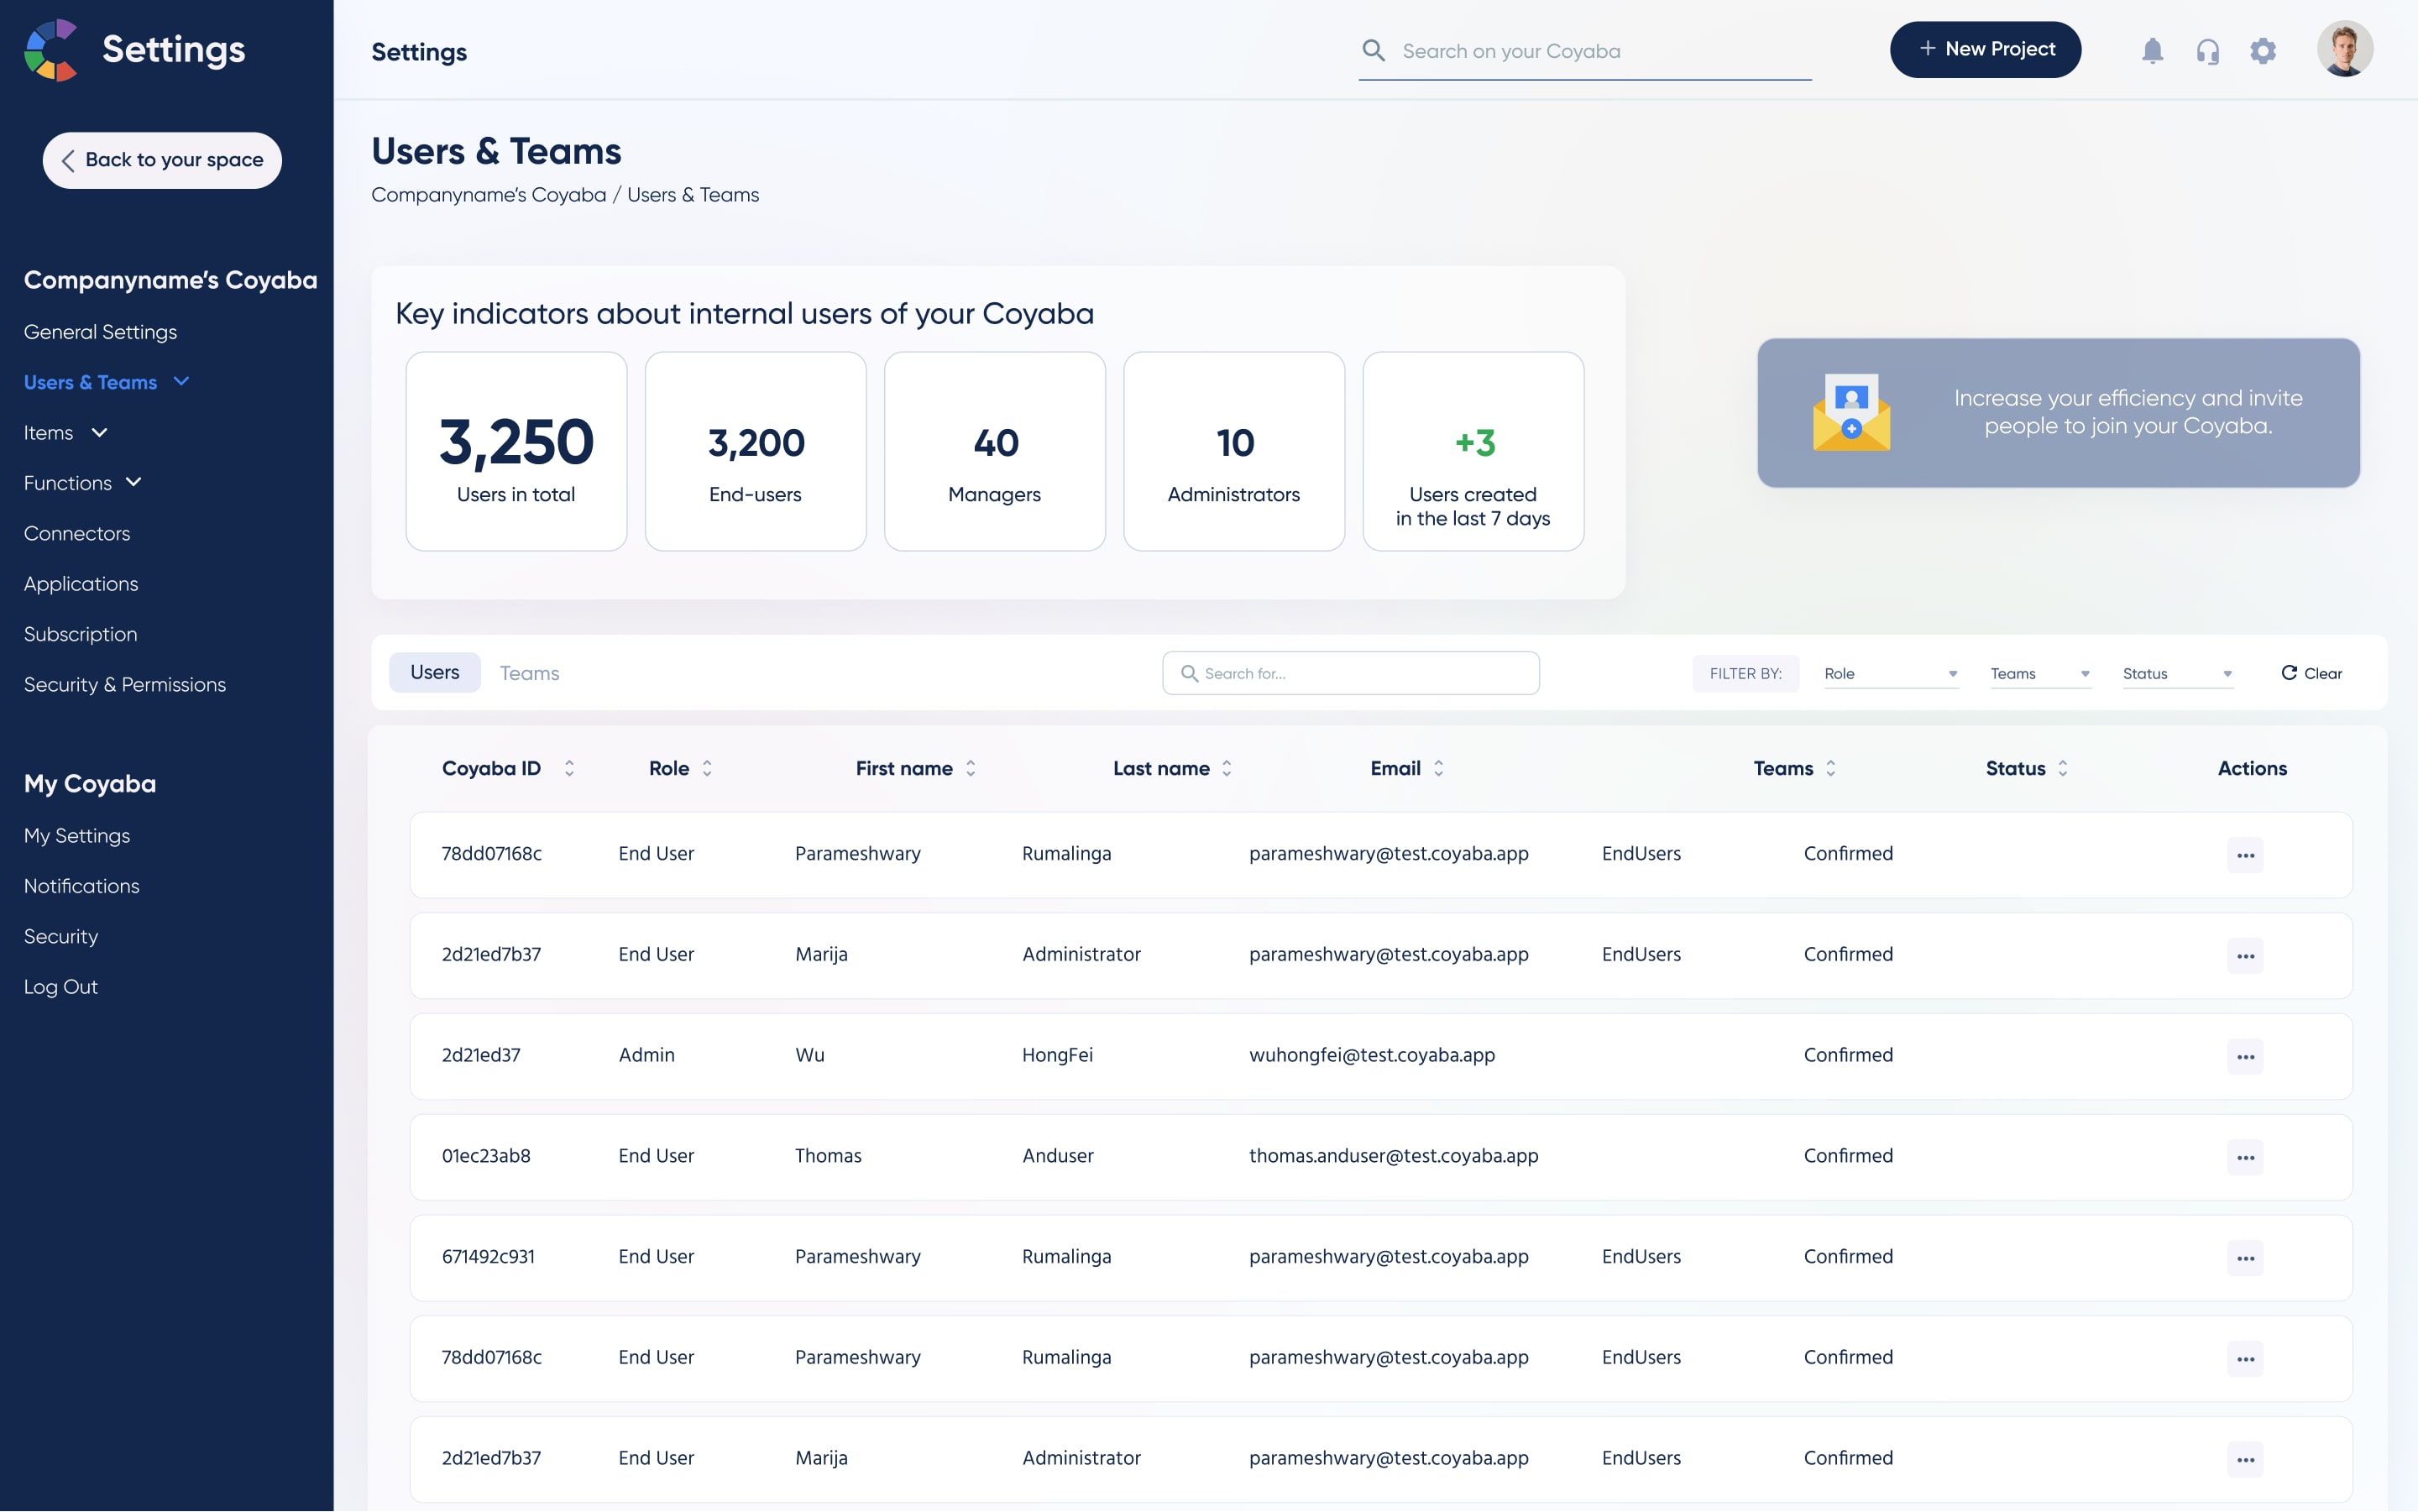Click Users created in last 7 days card
This screenshot has width=2418, height=1512.
pos(1473,451)
